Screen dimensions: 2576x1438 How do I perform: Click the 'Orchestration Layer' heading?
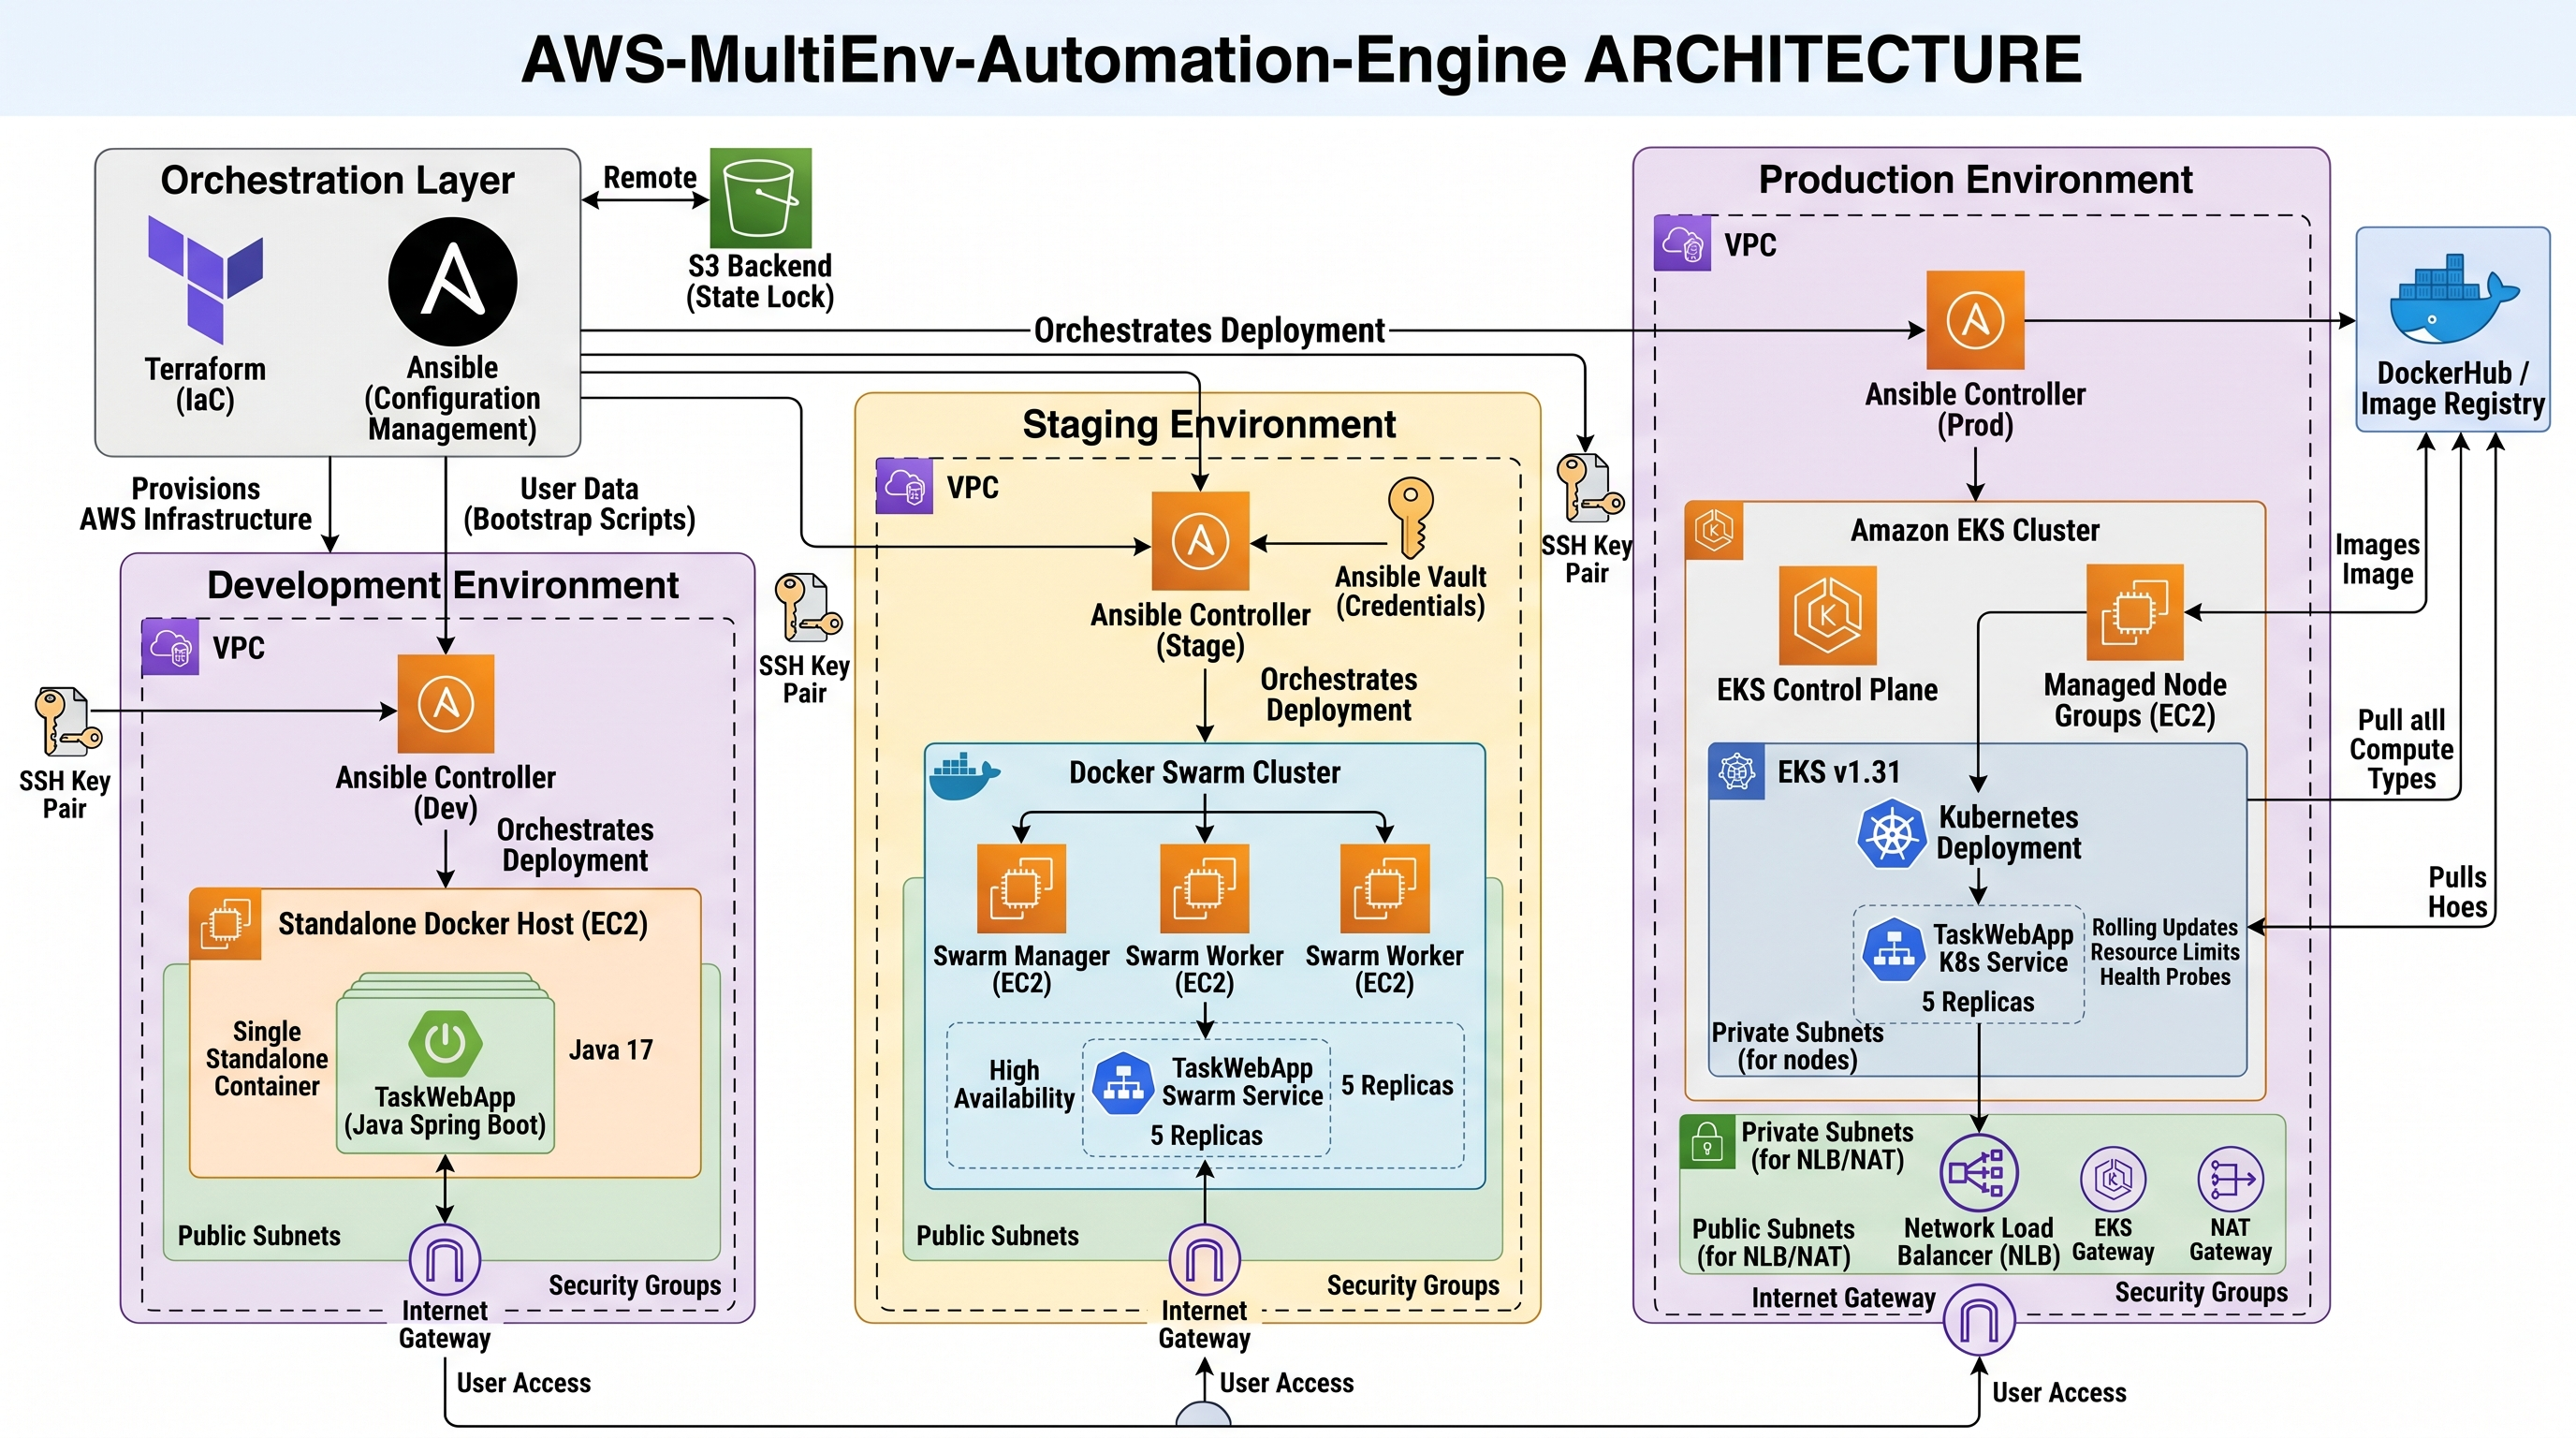click(x=337, y=181)
